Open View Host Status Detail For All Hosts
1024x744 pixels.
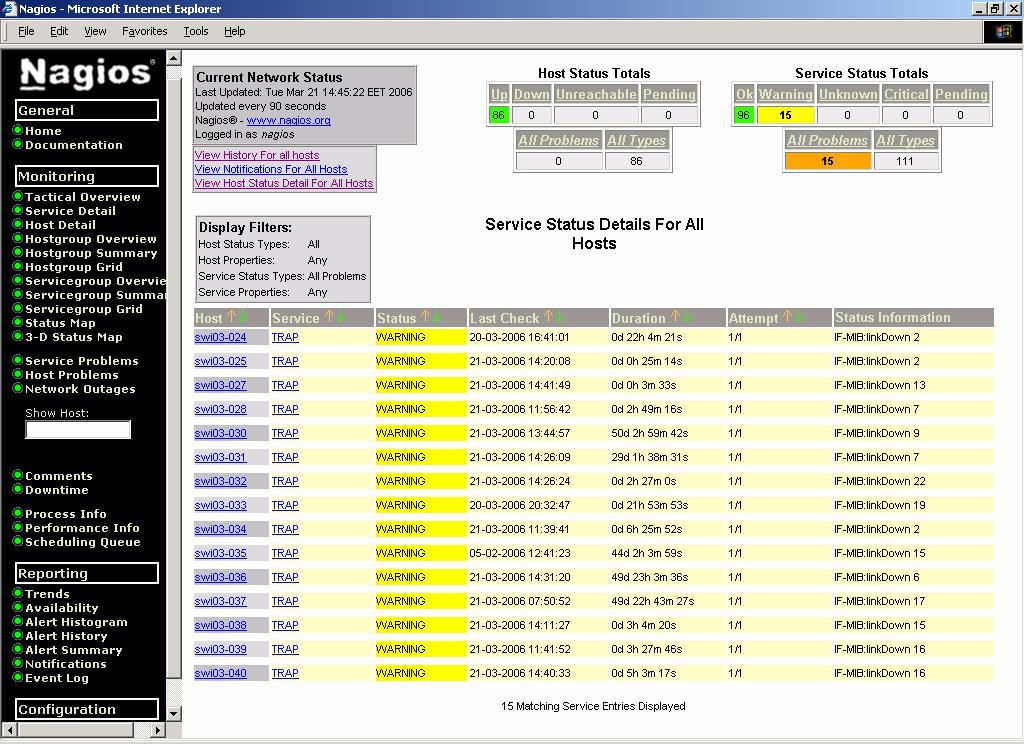(284, 184)
